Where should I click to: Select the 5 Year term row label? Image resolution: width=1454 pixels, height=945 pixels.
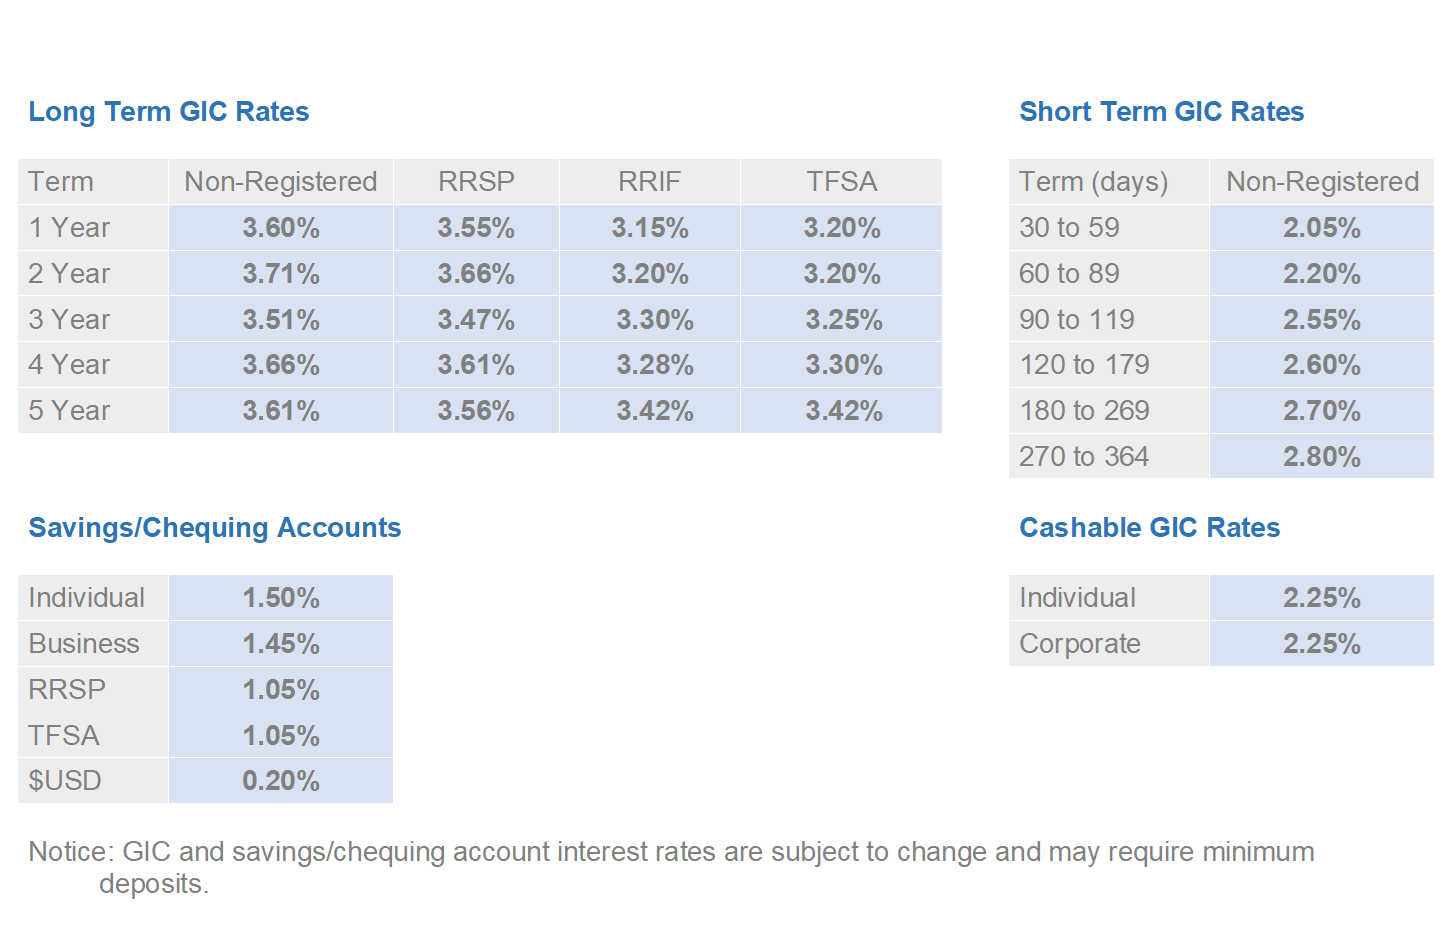pyautogui.click(x=69, y=411)
